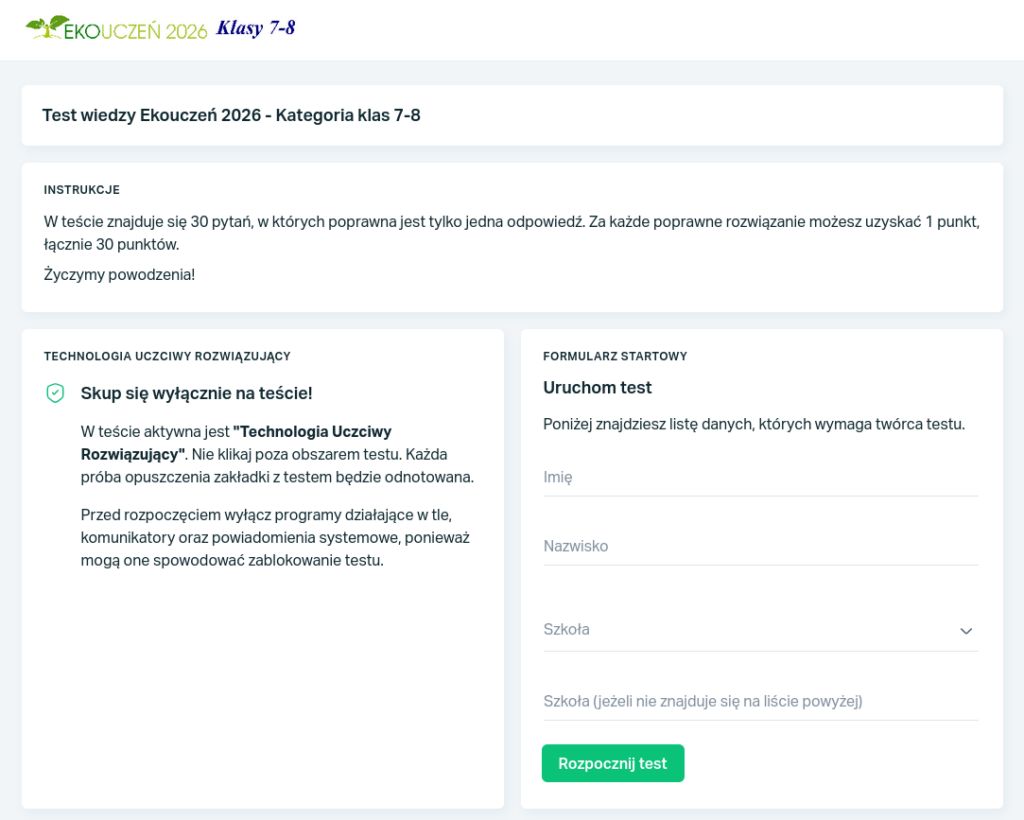Select the Nazwisko input field
Screen dimensions: 1024x820
click(760, 546)
